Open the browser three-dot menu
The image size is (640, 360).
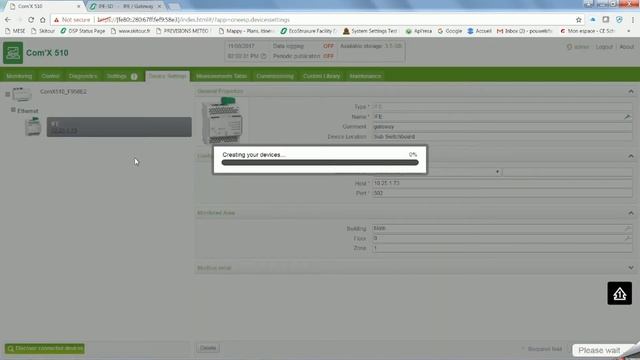pyautogui.click(x=633, y=20)
